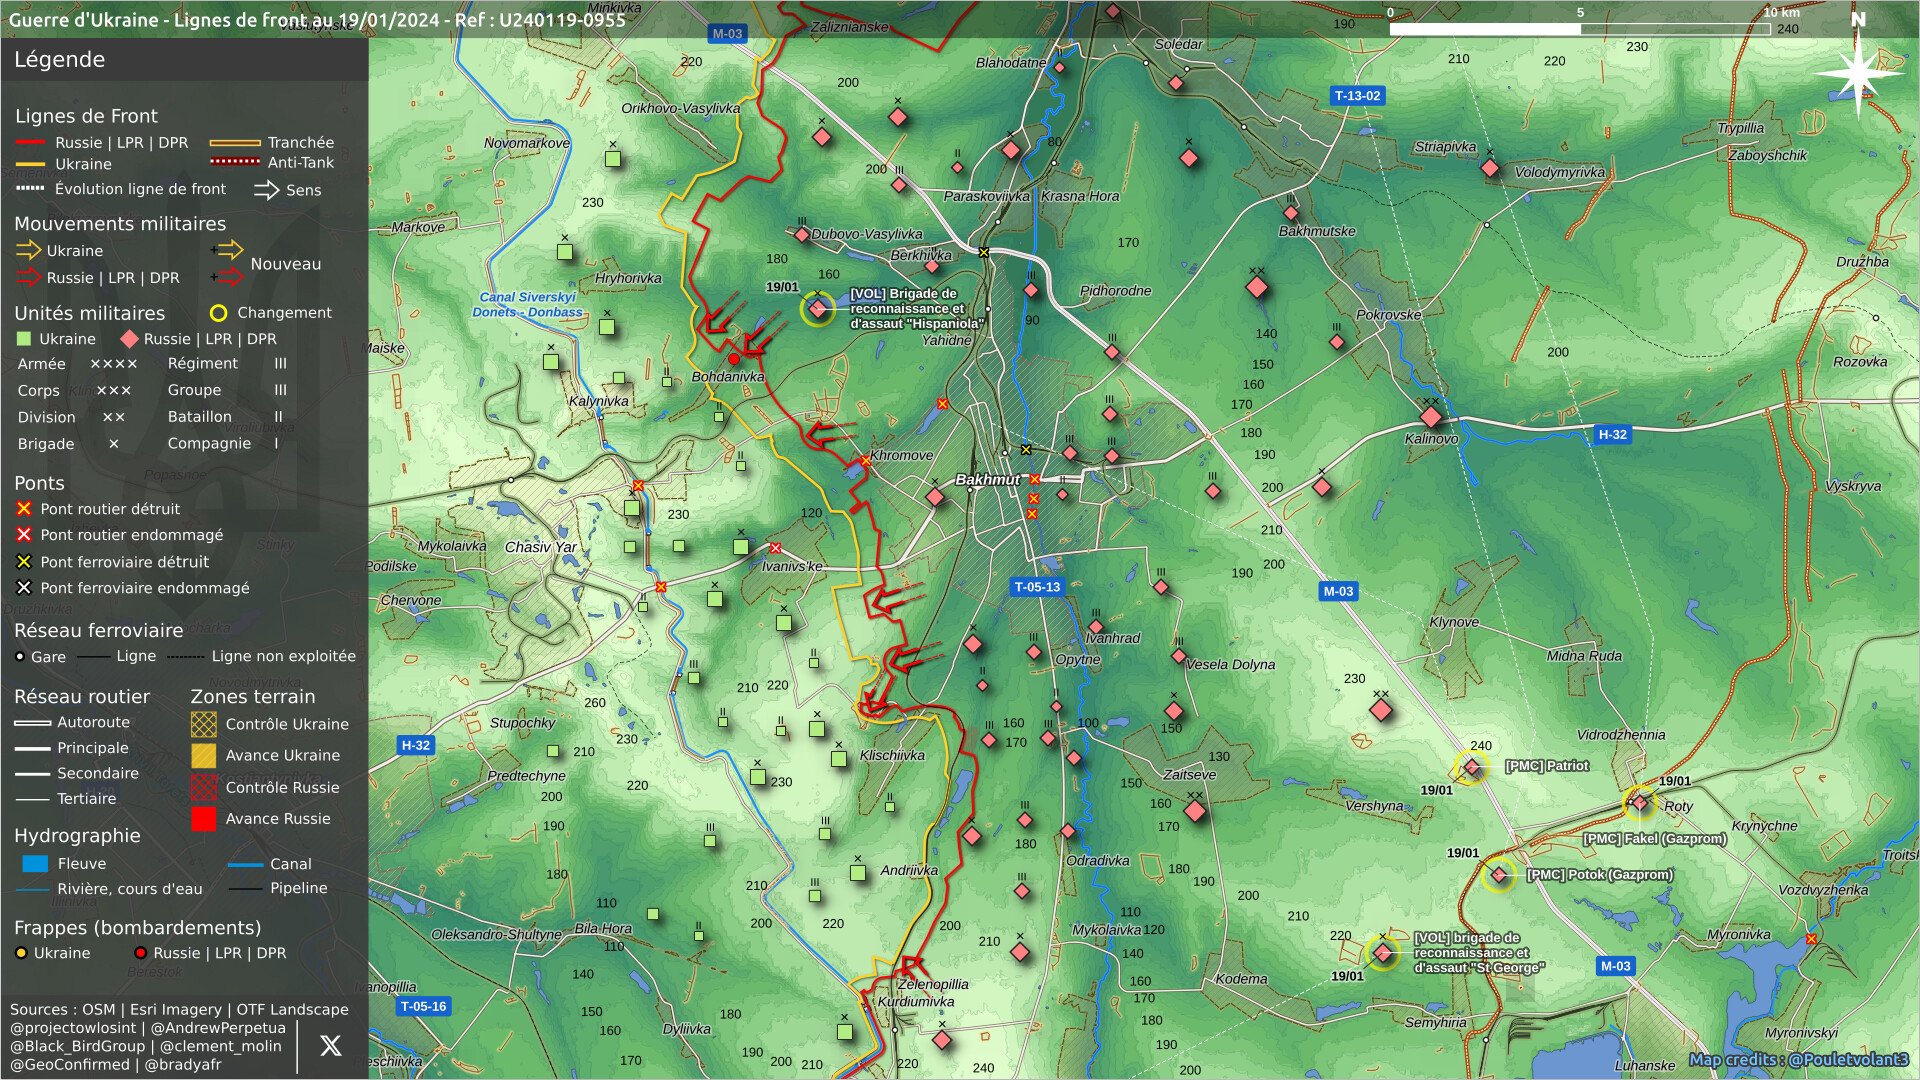Click the Chasiv Yar town label
The height and width of the screenshot is (1080, 1920).
pyautogui.click(x=540, y=547)
